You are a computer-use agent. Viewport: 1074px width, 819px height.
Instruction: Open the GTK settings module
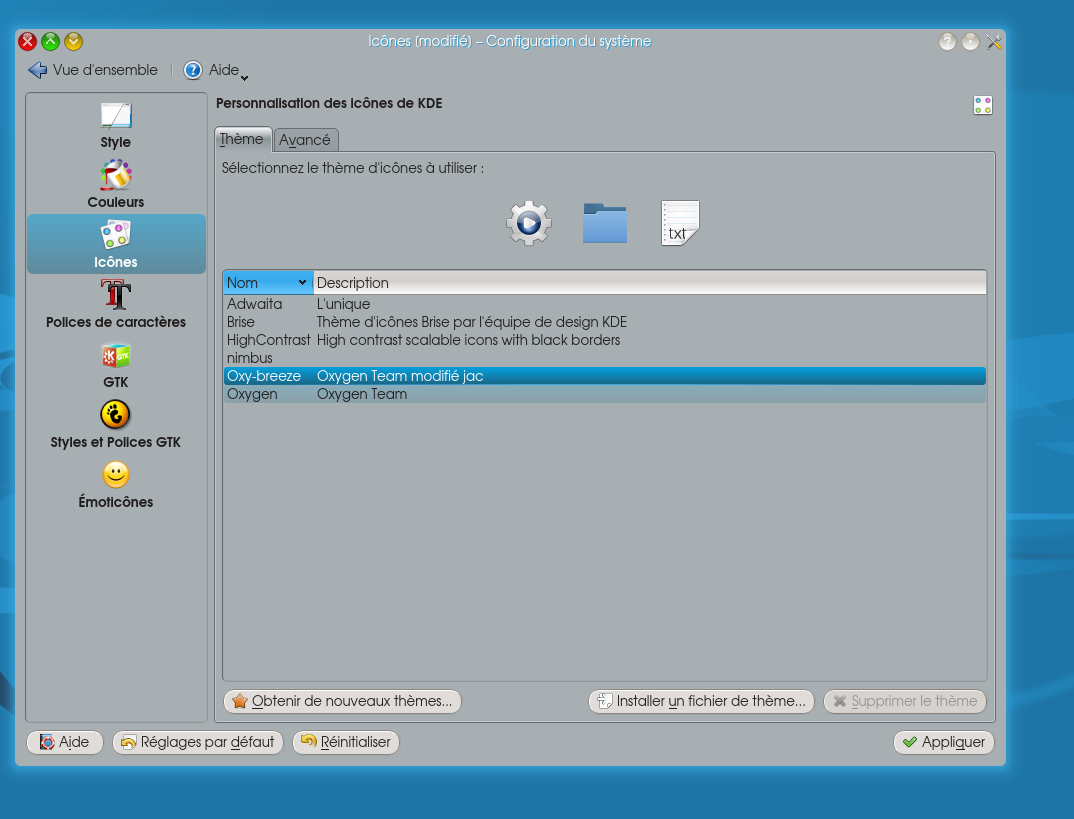pyautogui.click(x=116, y=365)
